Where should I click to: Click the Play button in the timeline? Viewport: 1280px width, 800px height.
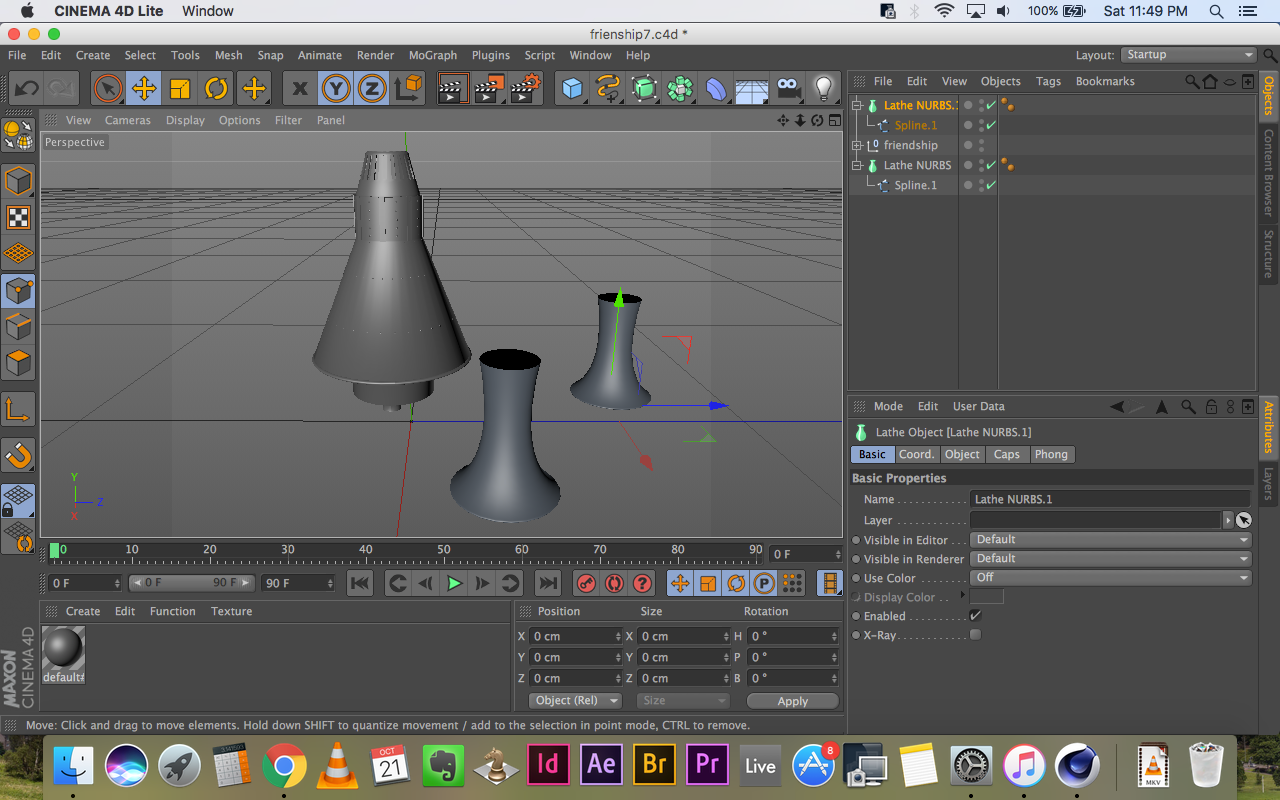pyautogui.click(x=454, y=582)
